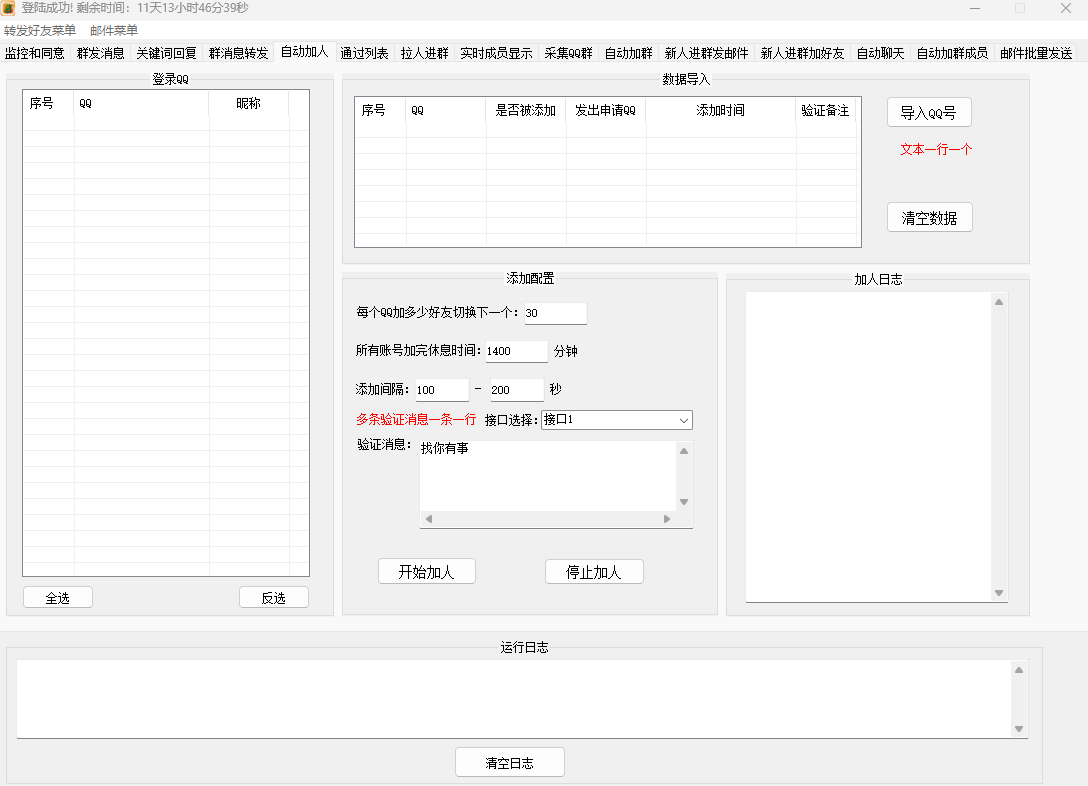
Task: Switch to 通过列表 mode
Action: pos(363,52)
